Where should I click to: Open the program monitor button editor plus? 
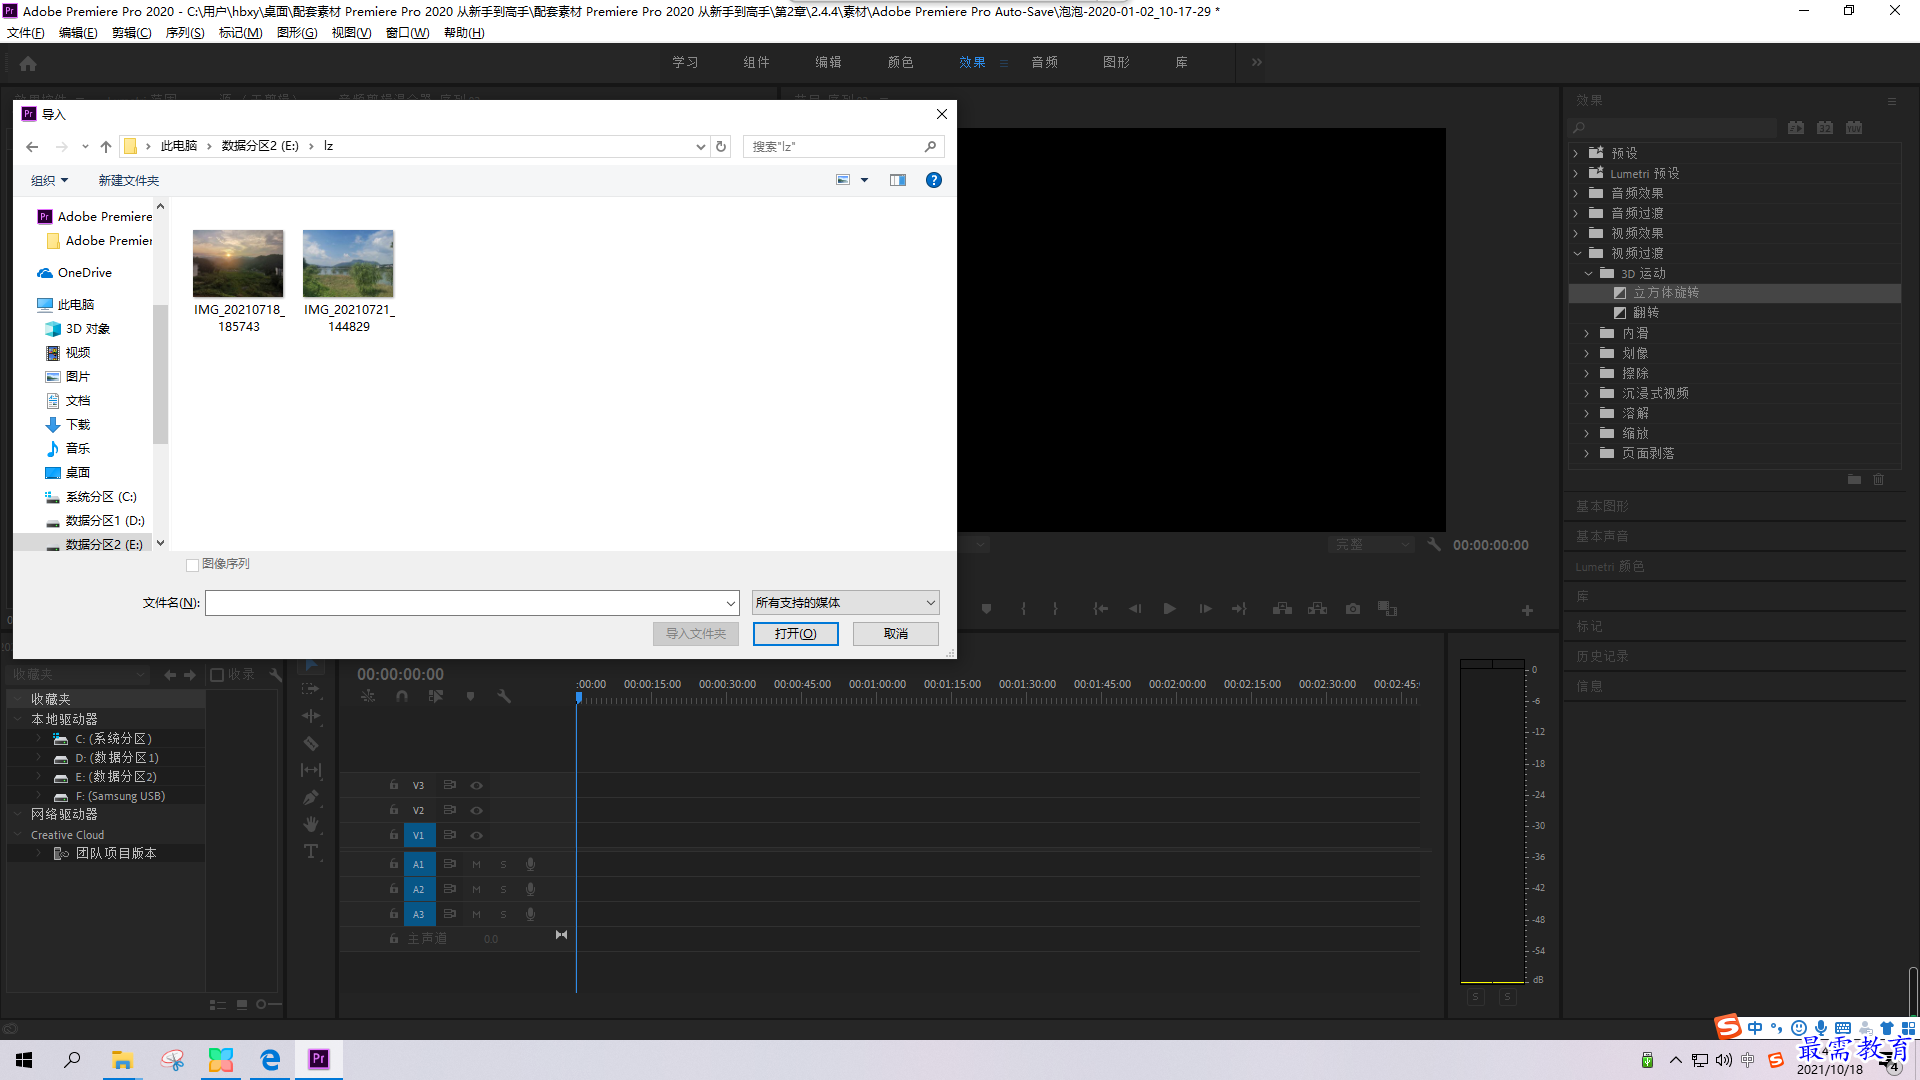point(1527,610)
